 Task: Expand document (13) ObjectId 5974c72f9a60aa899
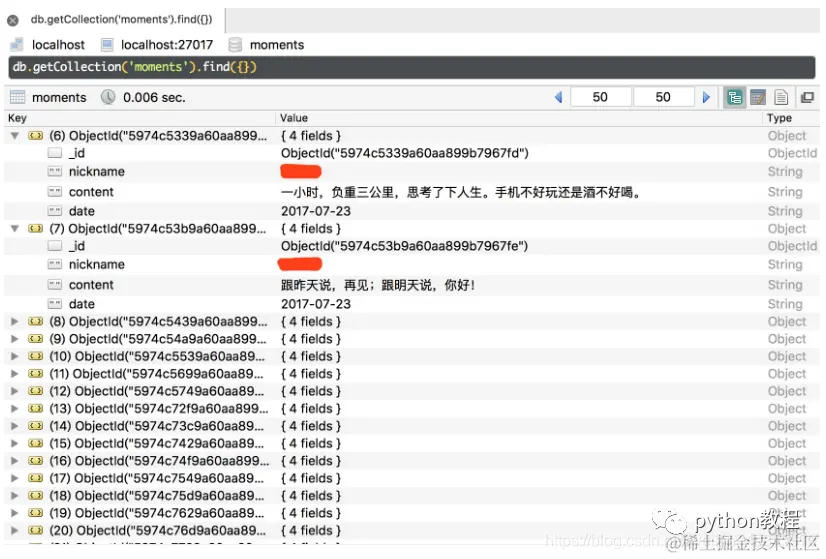(15, 408)
